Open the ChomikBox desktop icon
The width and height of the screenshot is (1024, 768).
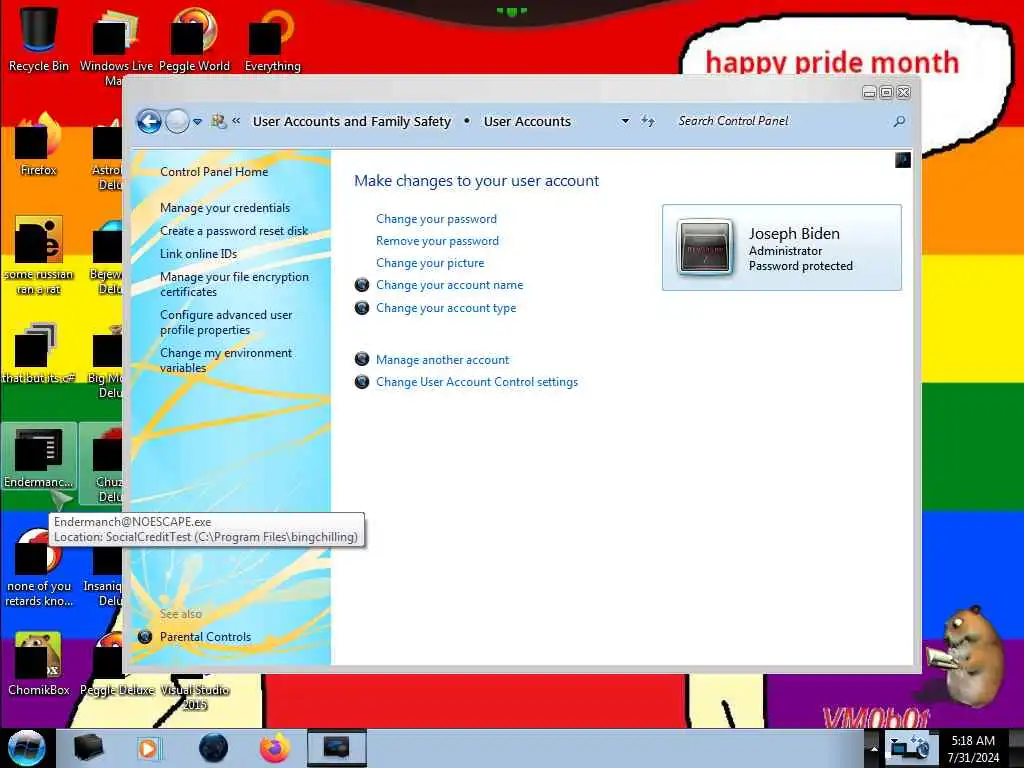pyautogui.click(x=39, y=663)
